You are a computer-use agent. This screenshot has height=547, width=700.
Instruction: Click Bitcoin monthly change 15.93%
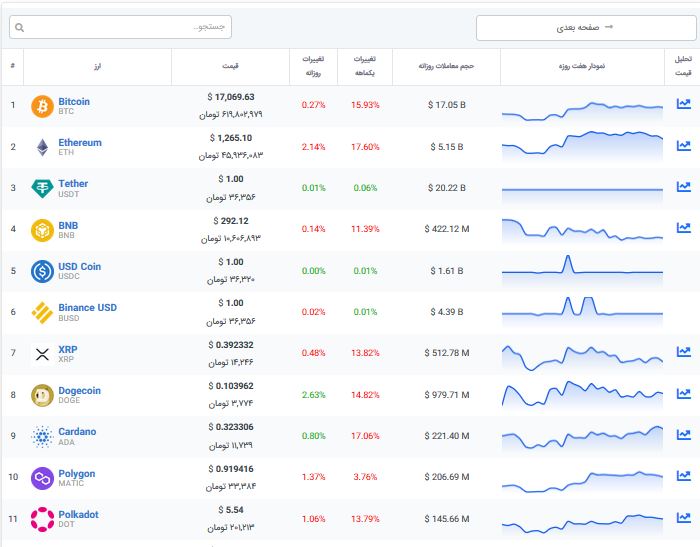click(365, 105)
